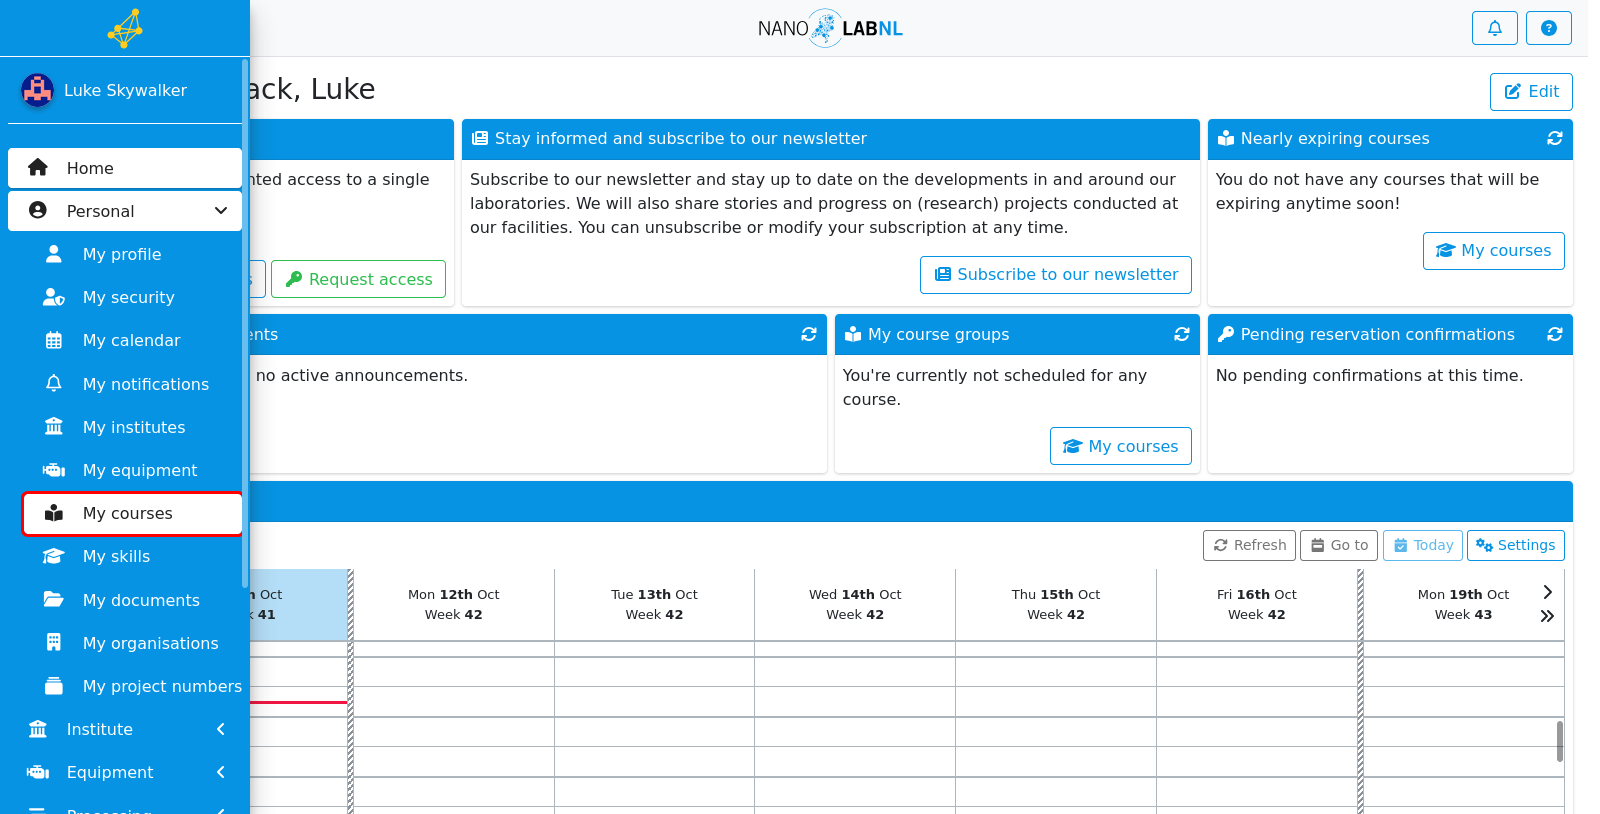The height and width of the screenshot is (814, 1600).
Task: Click the Luke Skywalker avatar icon
Action: (x=38, y=90)
